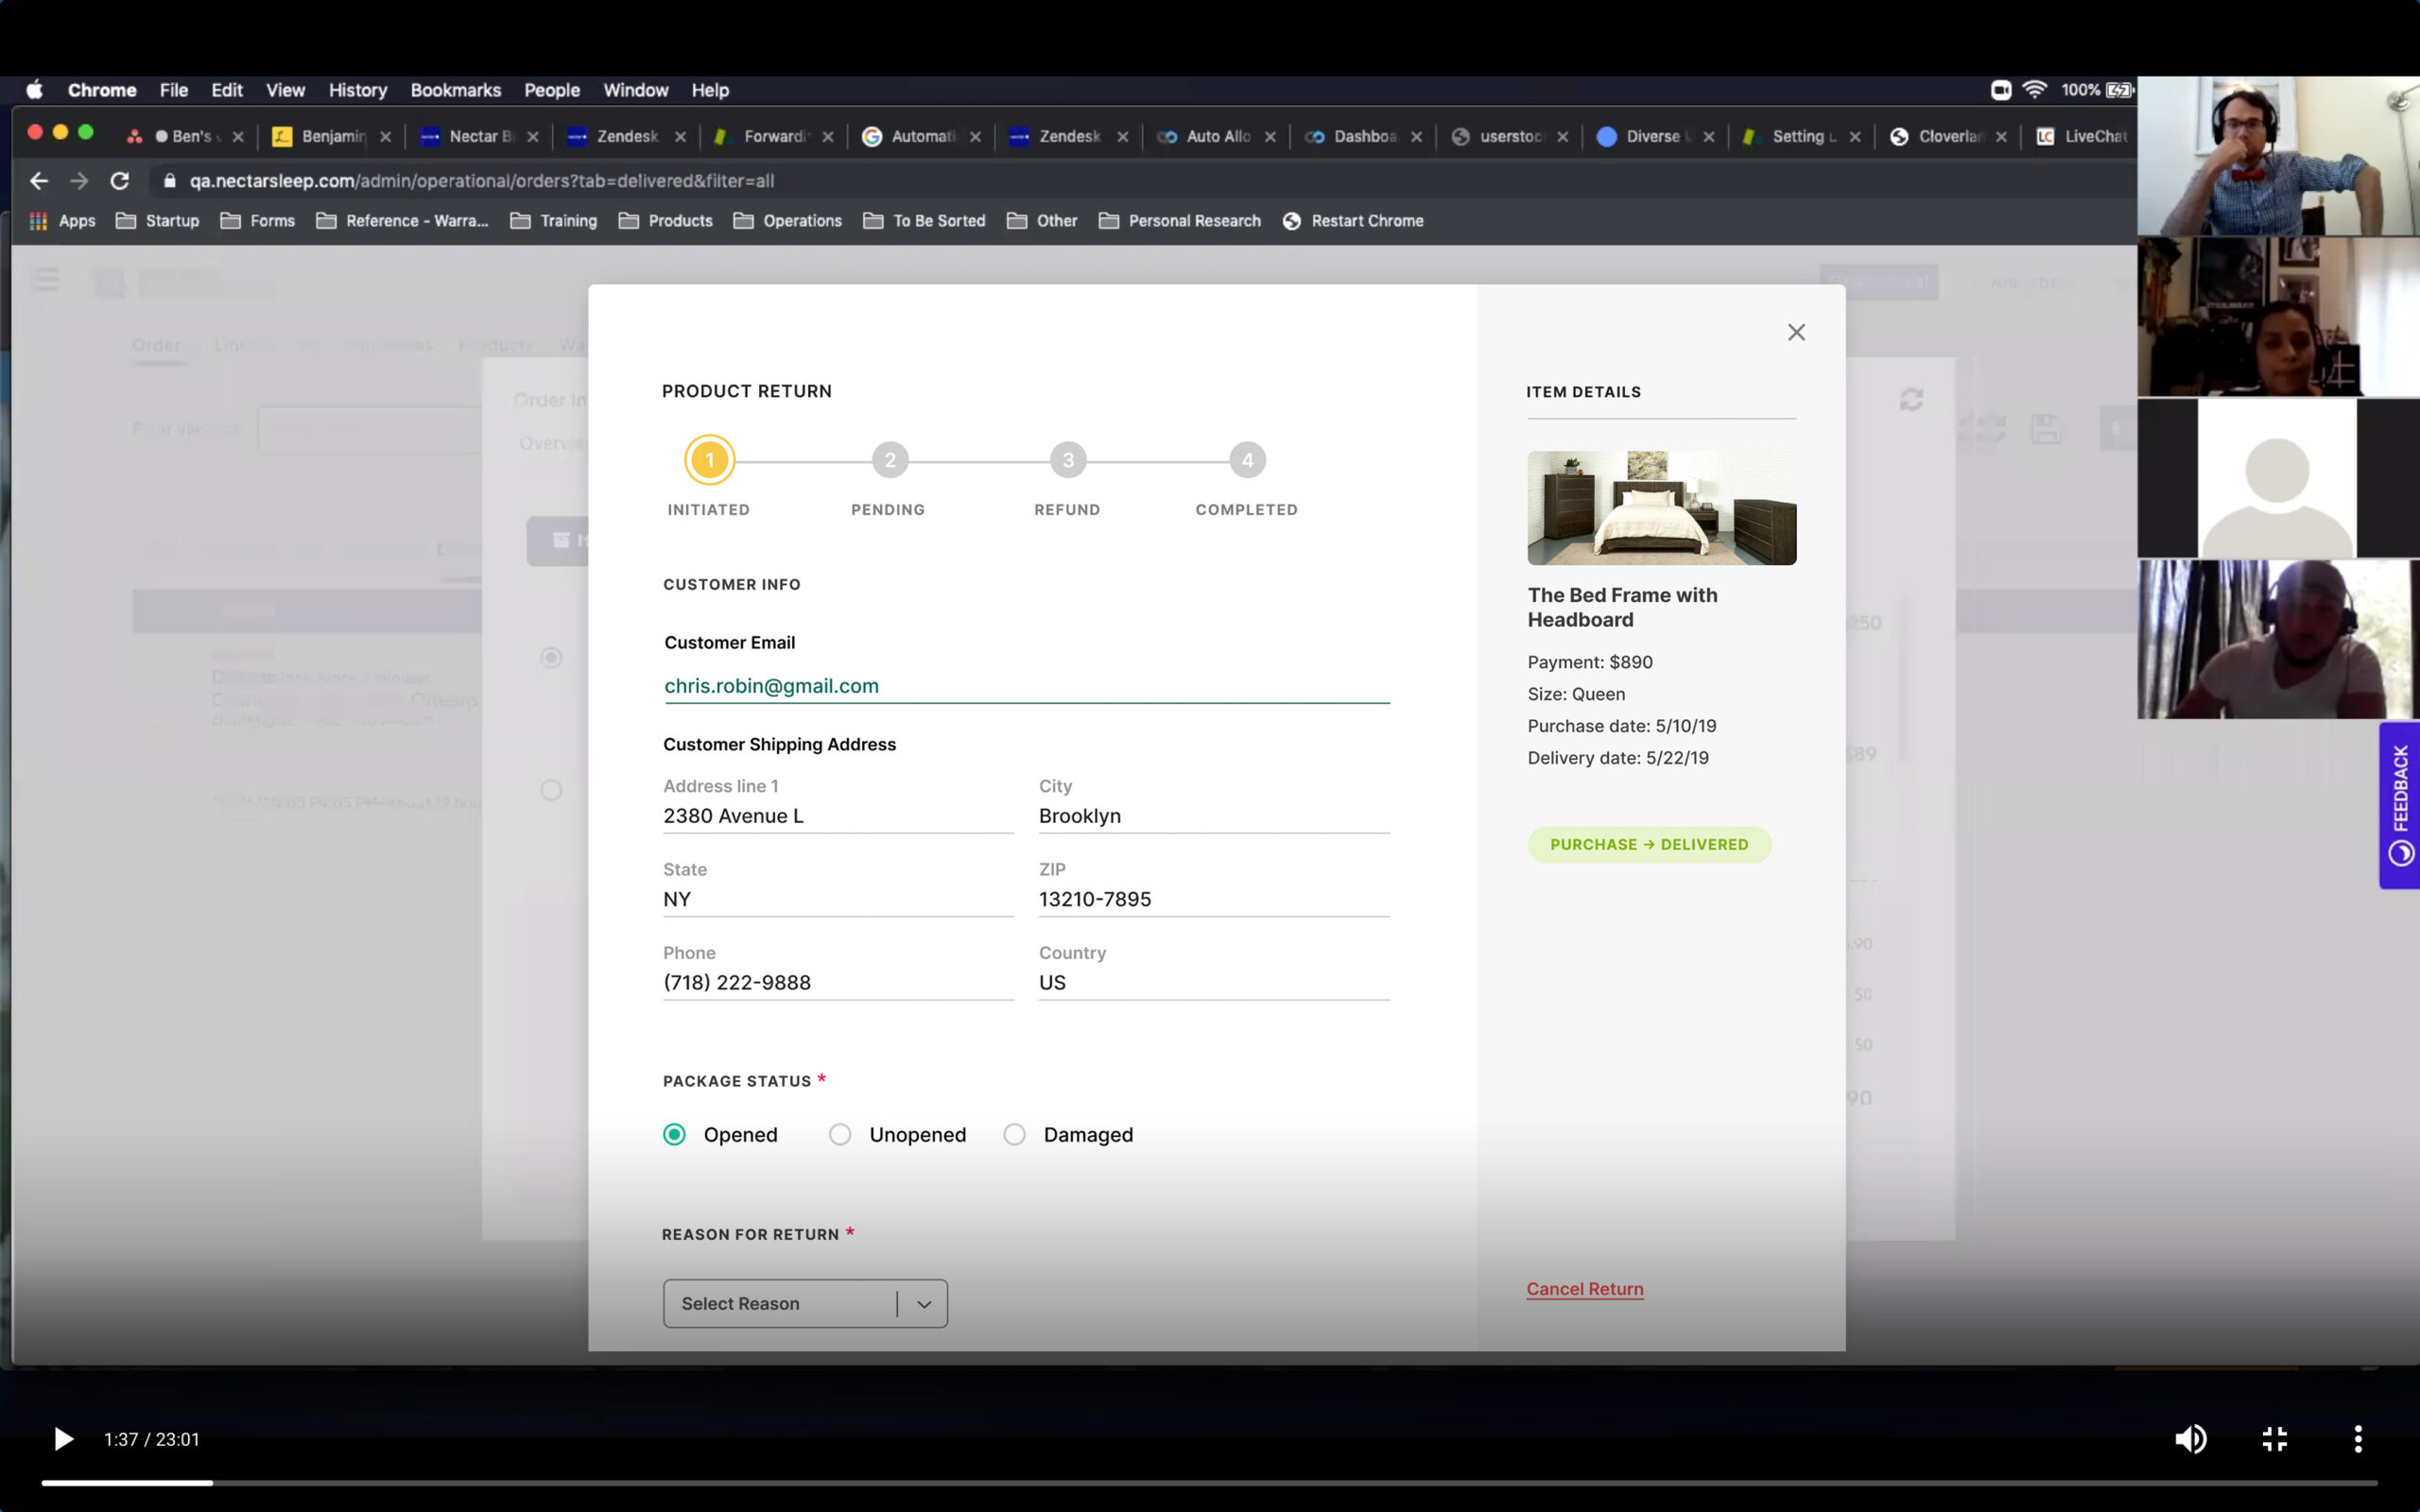
Task: Click the PURCHASE → DELIVERED status badge
Action: [x=1649, y=843]
